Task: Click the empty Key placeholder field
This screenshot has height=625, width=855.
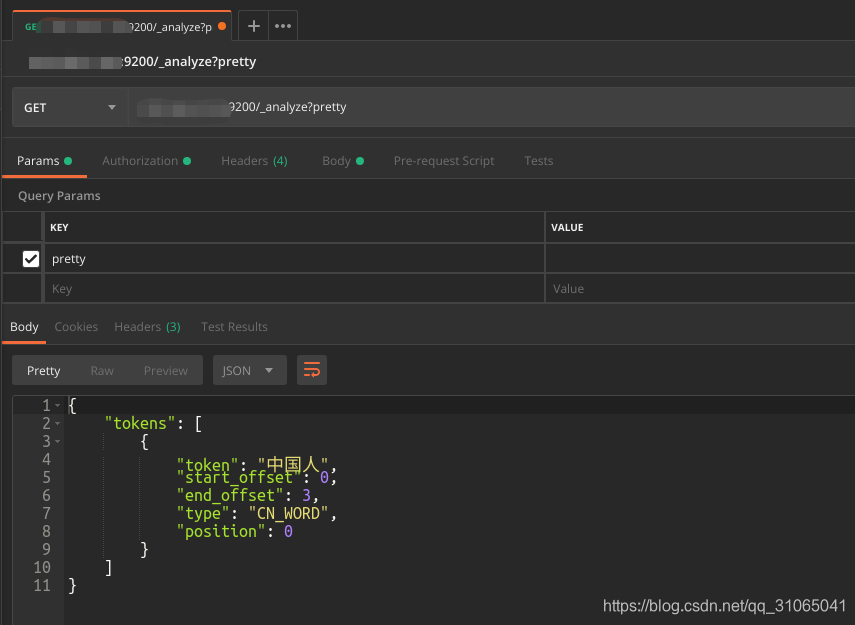Action: (294, 289)
